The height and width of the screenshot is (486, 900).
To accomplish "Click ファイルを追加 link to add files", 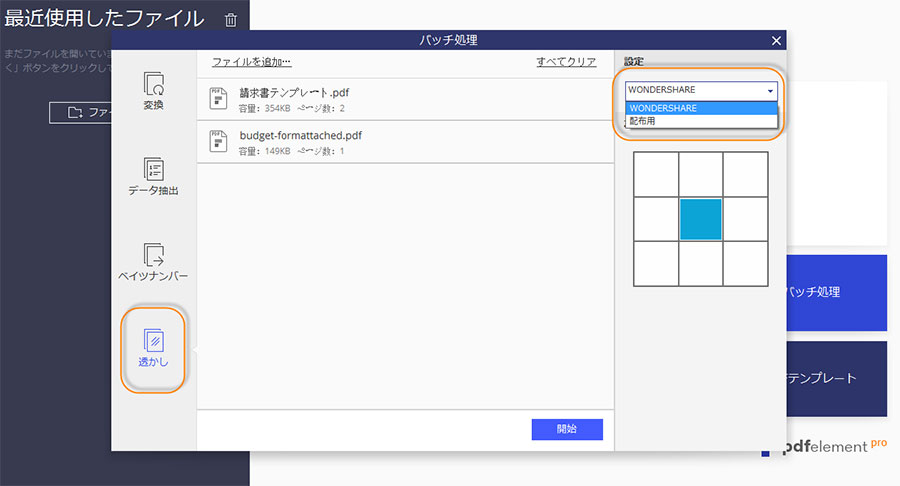I will [251, 62].
